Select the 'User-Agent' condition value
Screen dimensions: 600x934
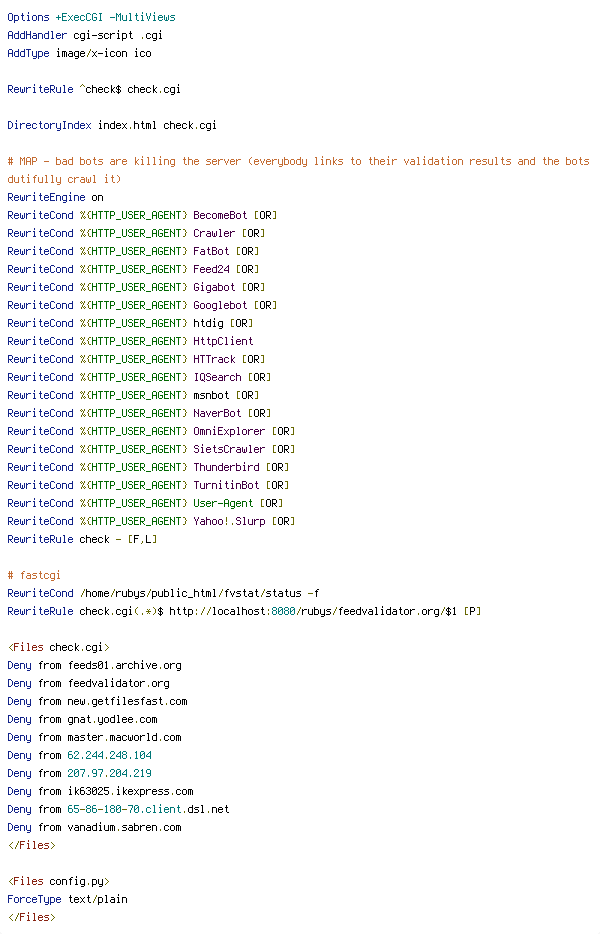click(223, 503)
